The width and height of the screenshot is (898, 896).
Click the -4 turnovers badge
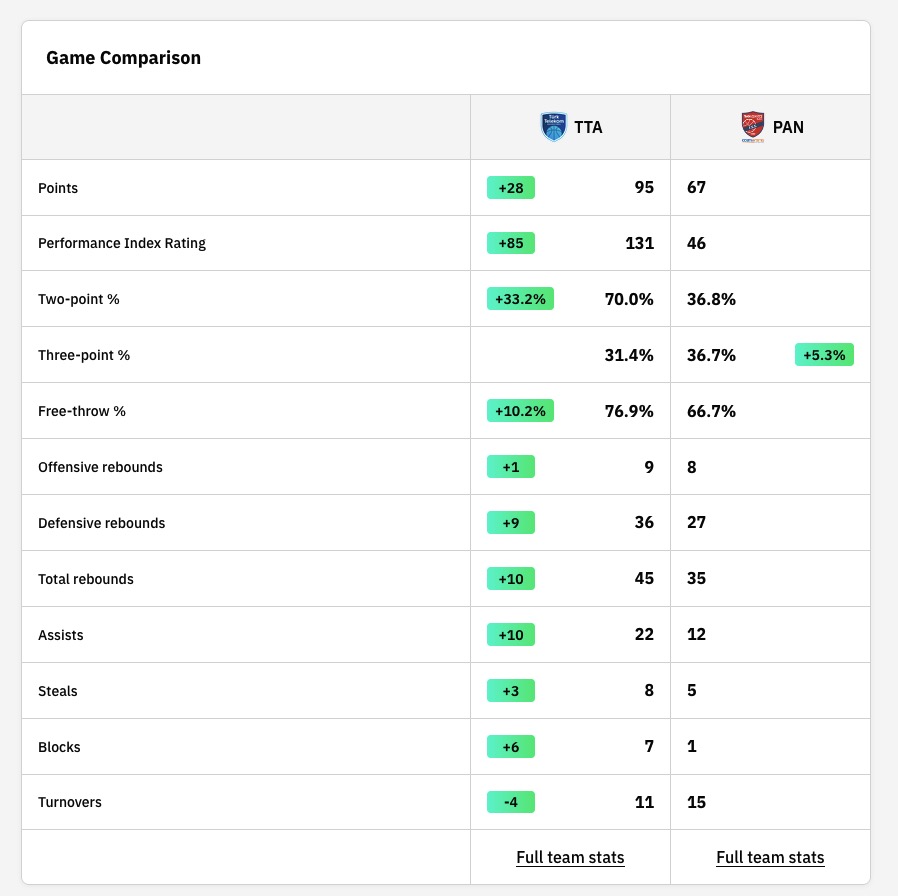[511, 802]
